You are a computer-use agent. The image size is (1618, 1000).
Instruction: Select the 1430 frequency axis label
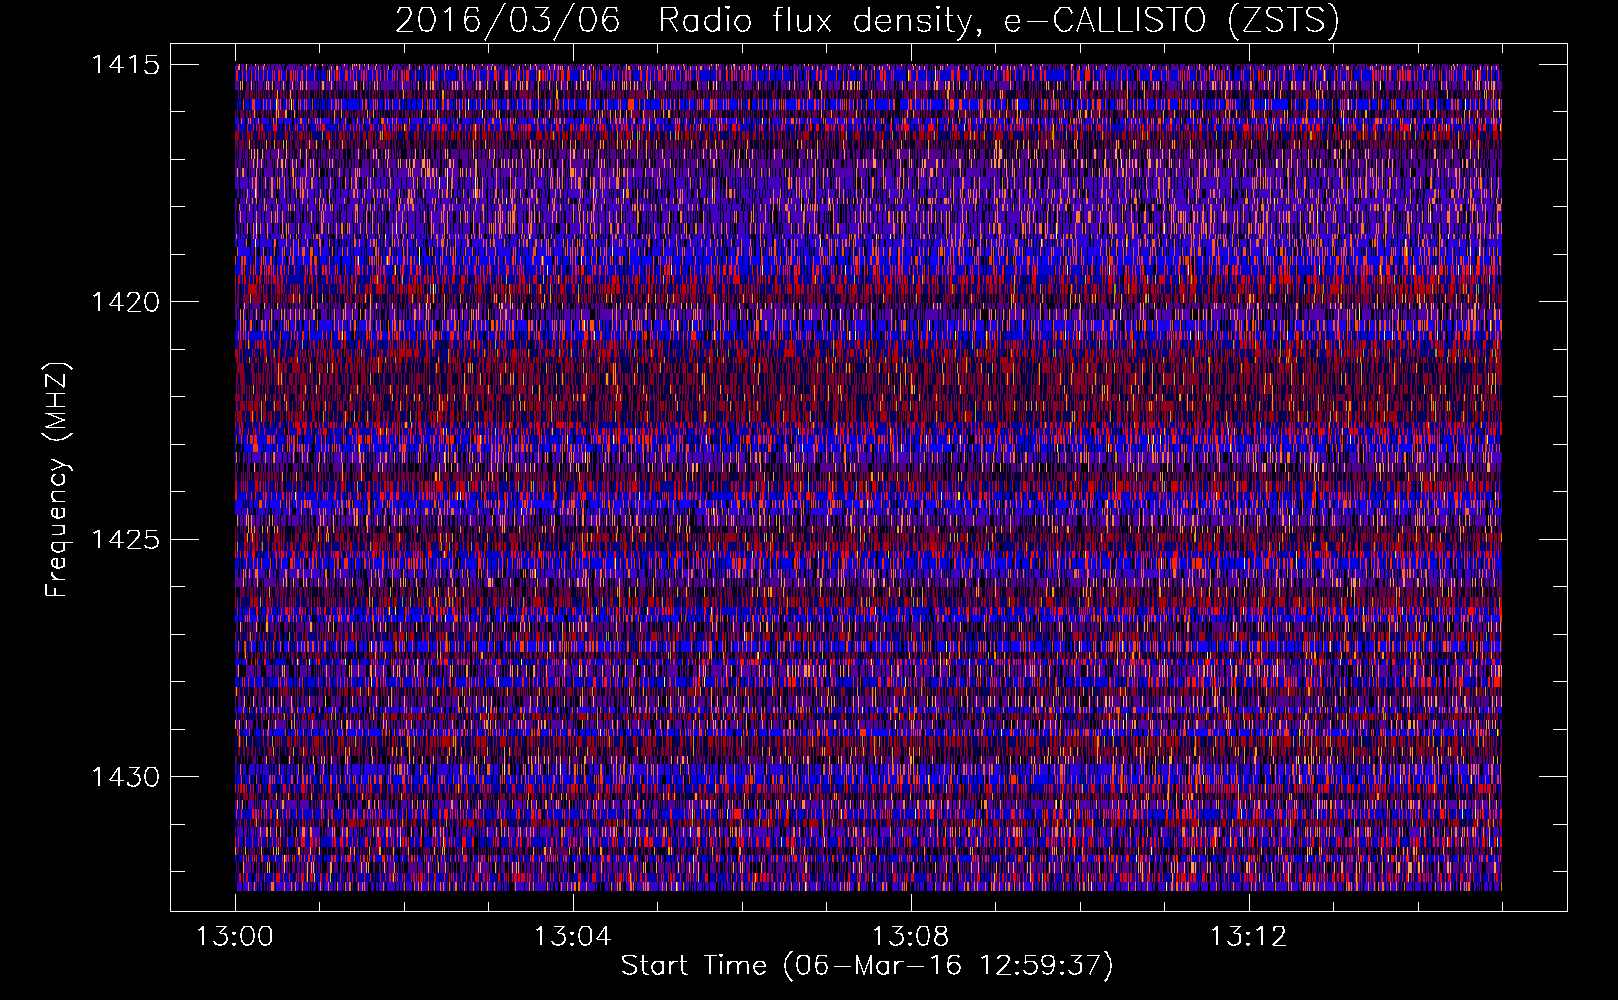click(x=125, y=777)
